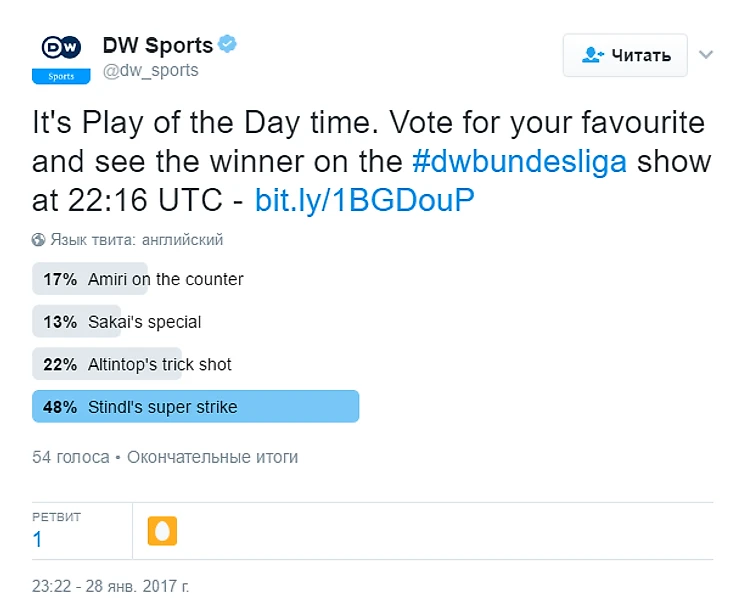Click the Язык твита: английский label
This screenshot has width=730, height=608.
click(136, 240)
